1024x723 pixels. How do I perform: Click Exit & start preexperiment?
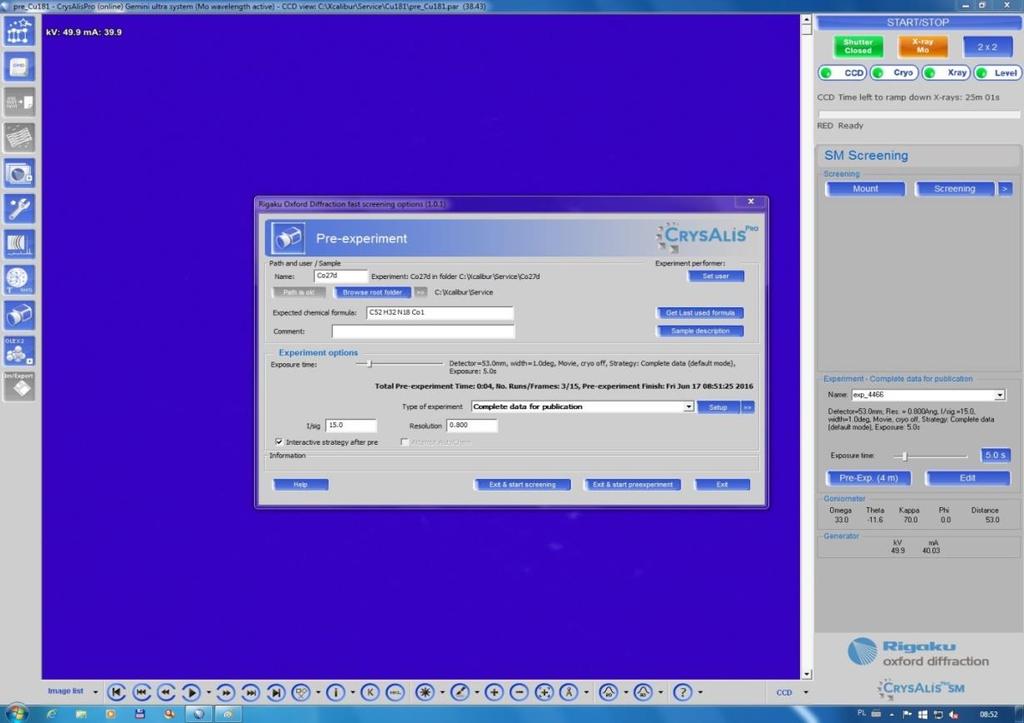632,485
